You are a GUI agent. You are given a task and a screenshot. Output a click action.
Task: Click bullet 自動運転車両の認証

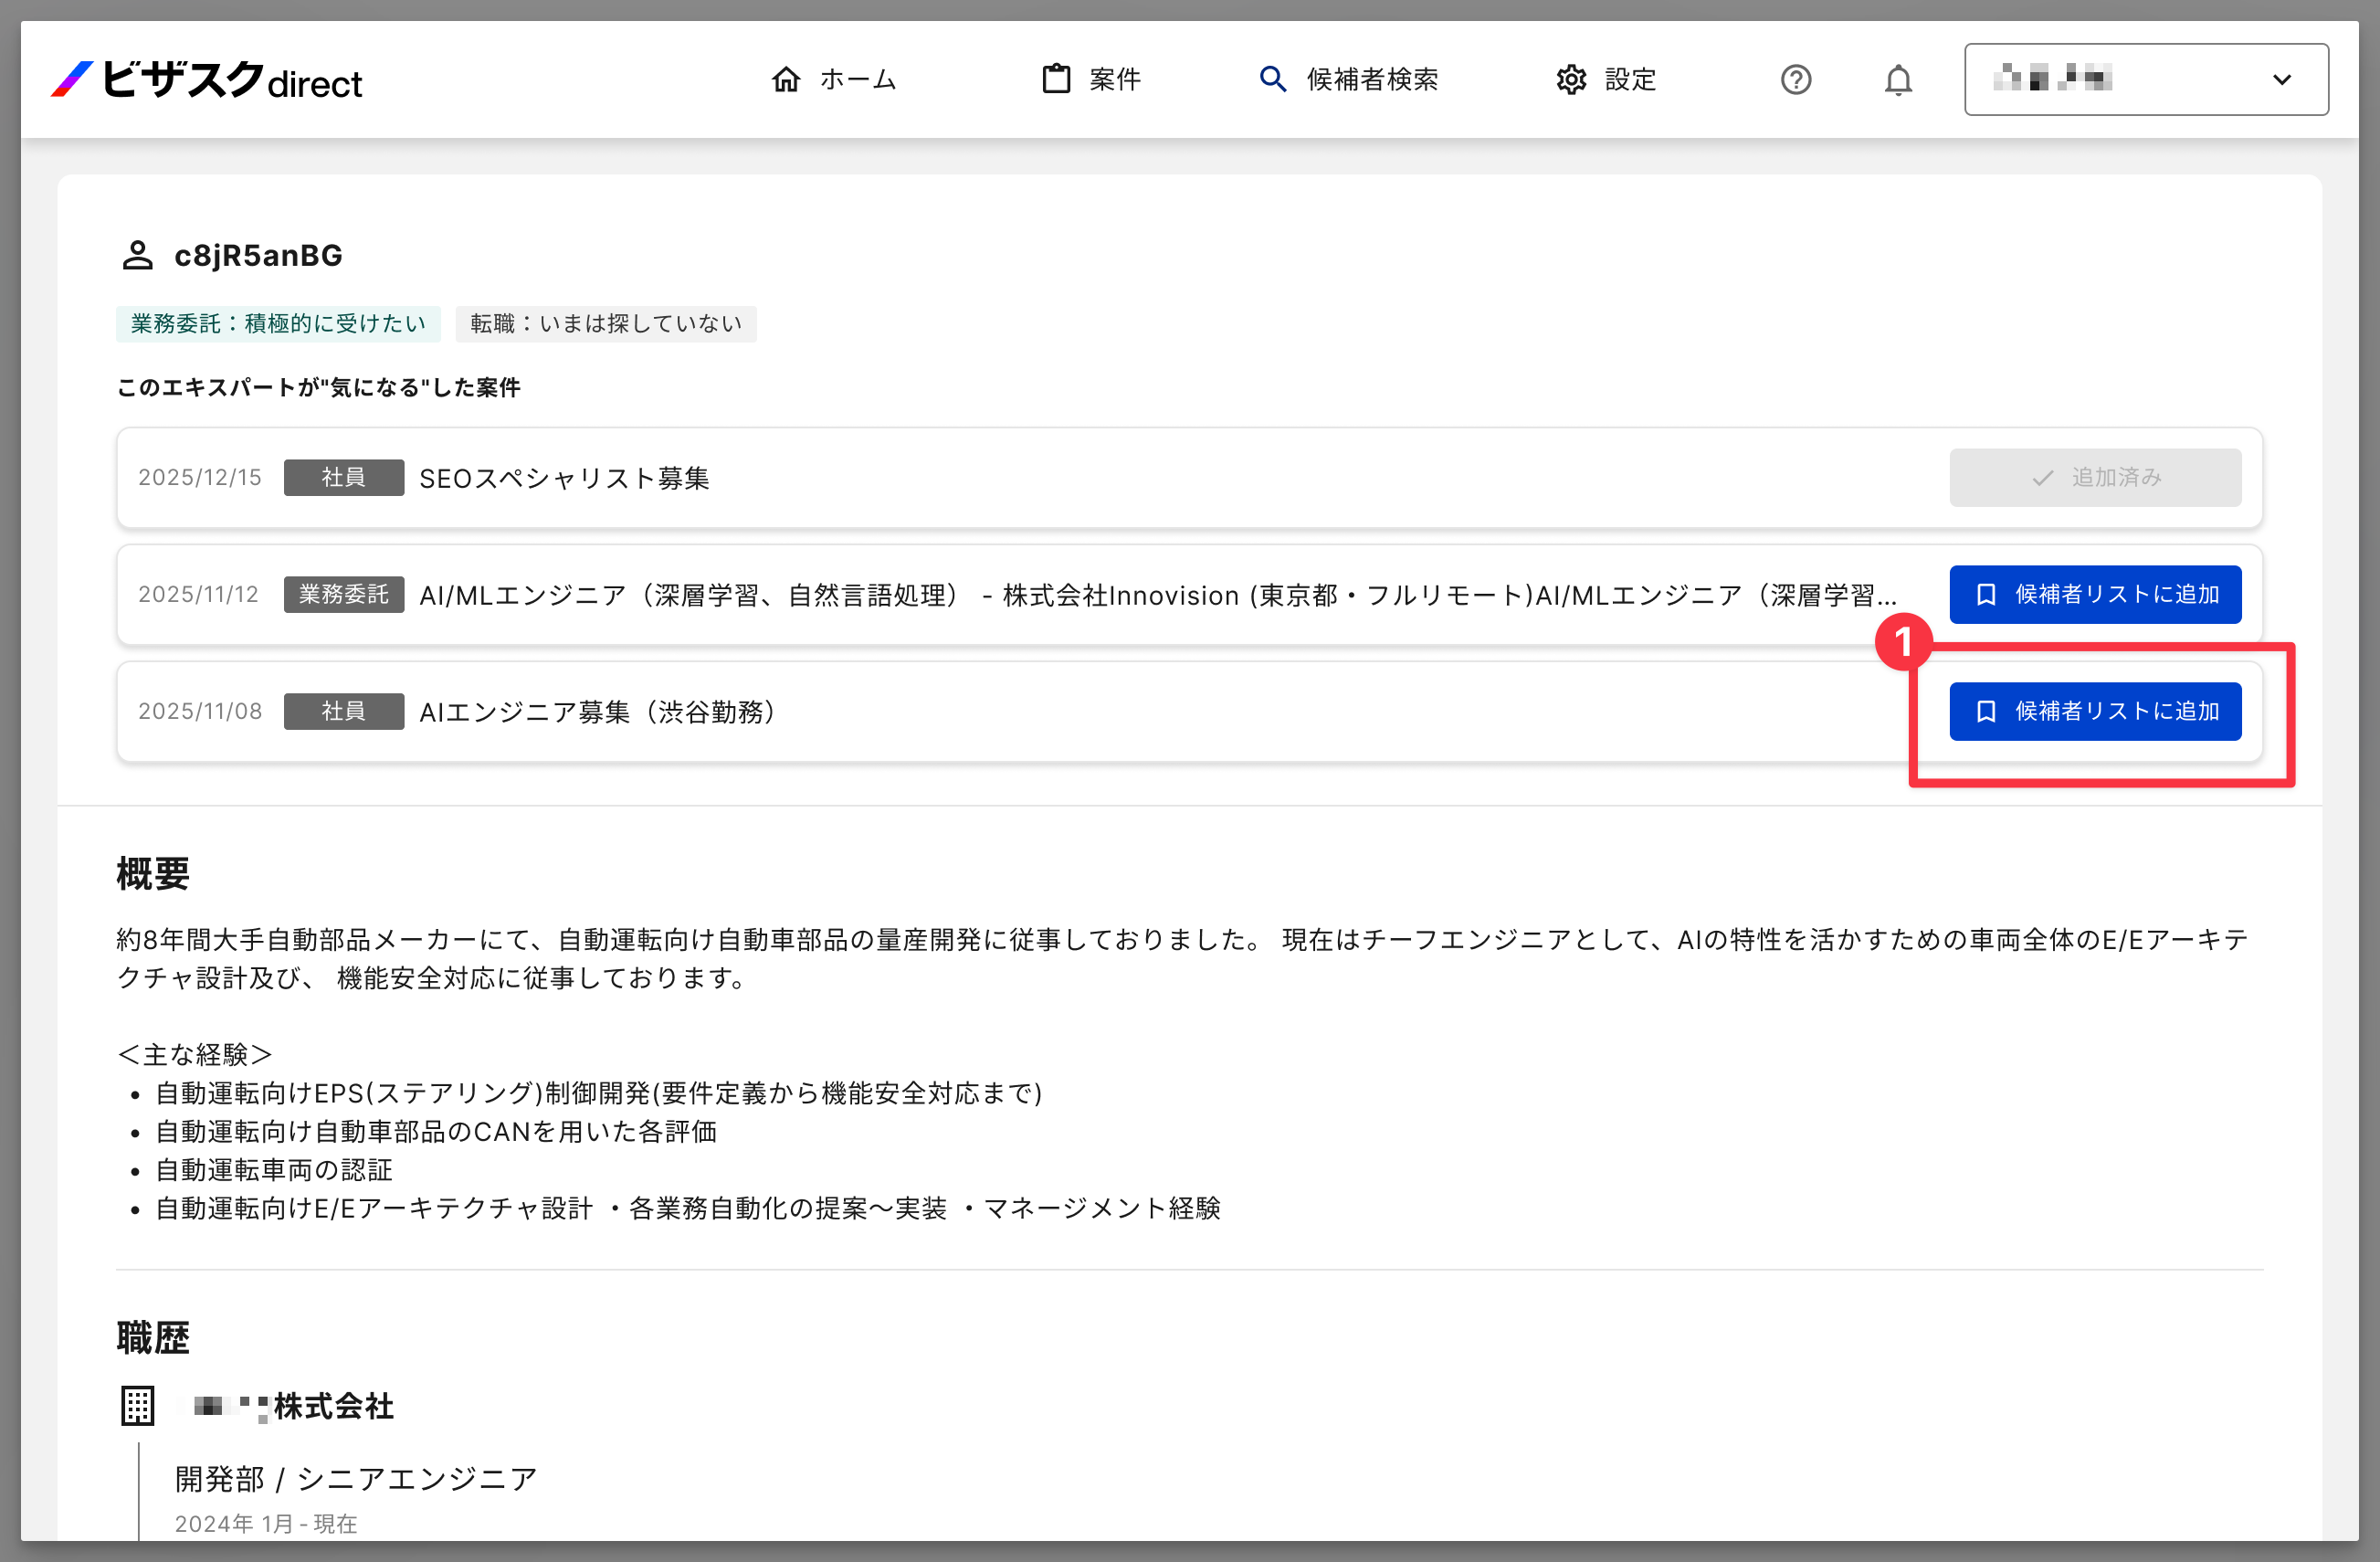click(x=274, y=1169)
